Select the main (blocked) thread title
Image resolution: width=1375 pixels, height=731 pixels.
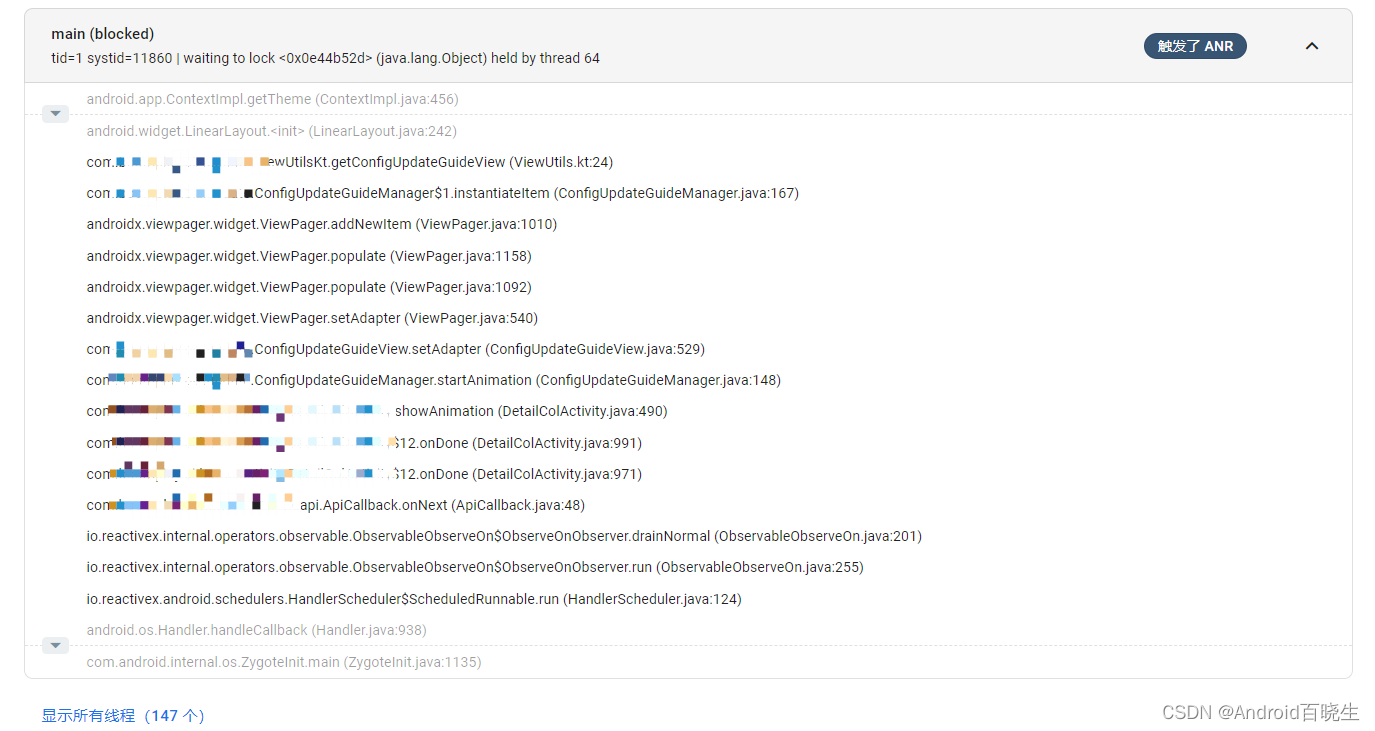tap(103, 34)
